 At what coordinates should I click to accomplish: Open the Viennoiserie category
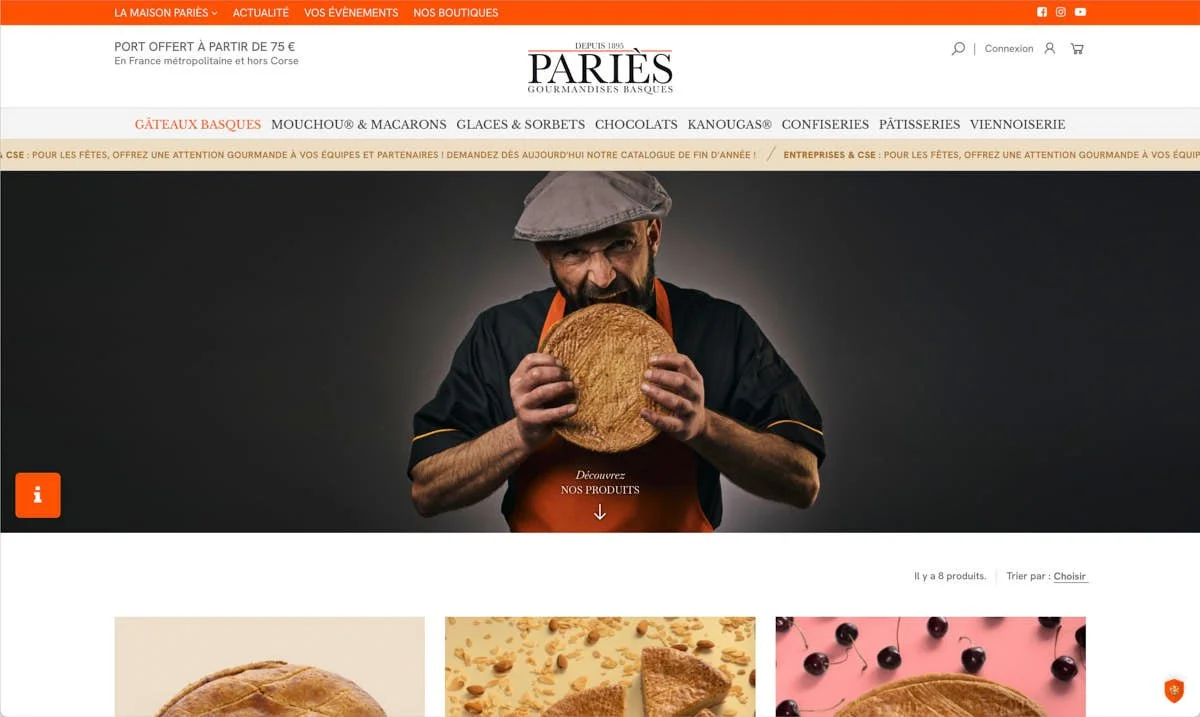tap(1017, 124)
